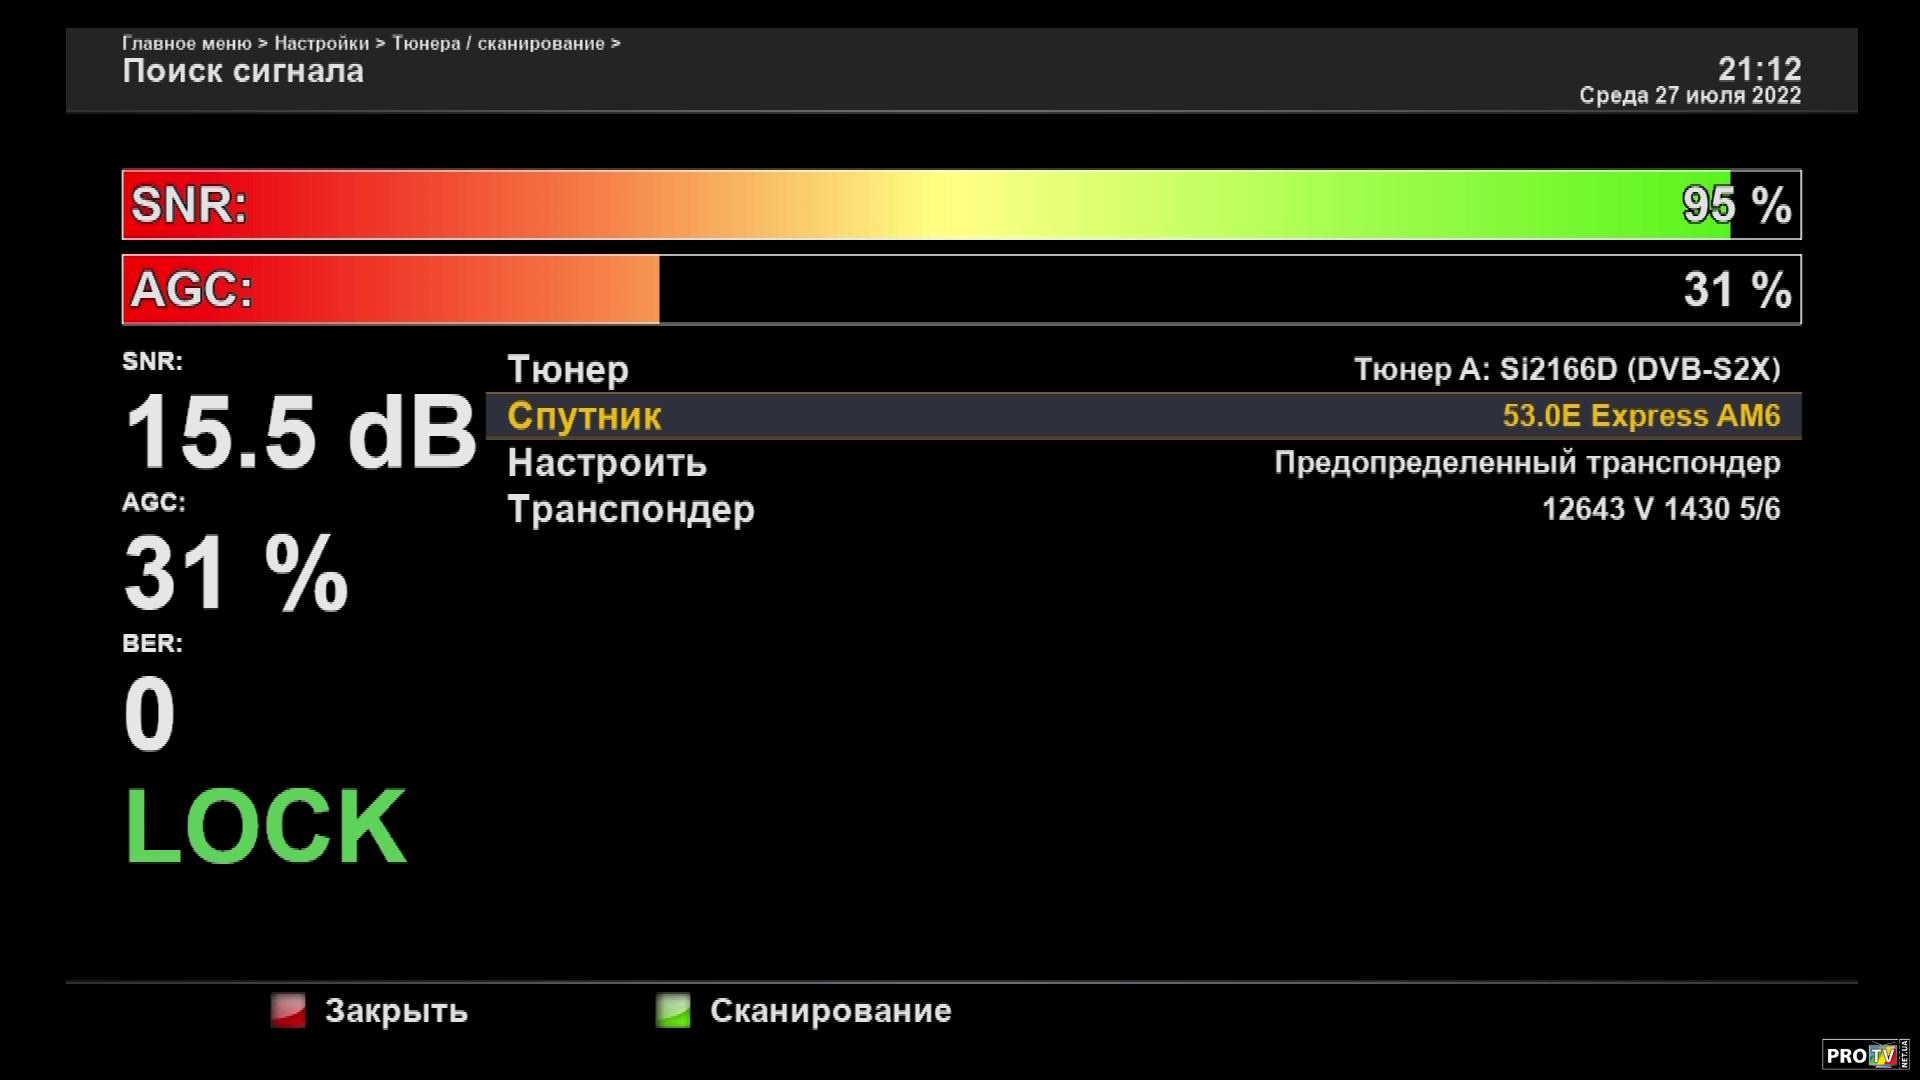Click the 21:12 clock display
This screenshot has height=1080, width=1920.
tap(1759, 69)
